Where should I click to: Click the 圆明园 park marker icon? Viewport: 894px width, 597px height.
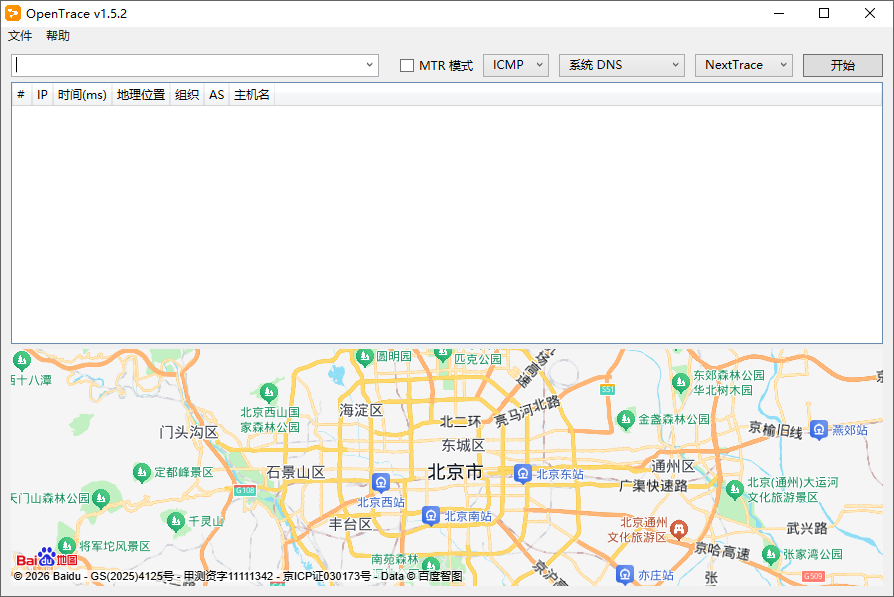[365, 358]
